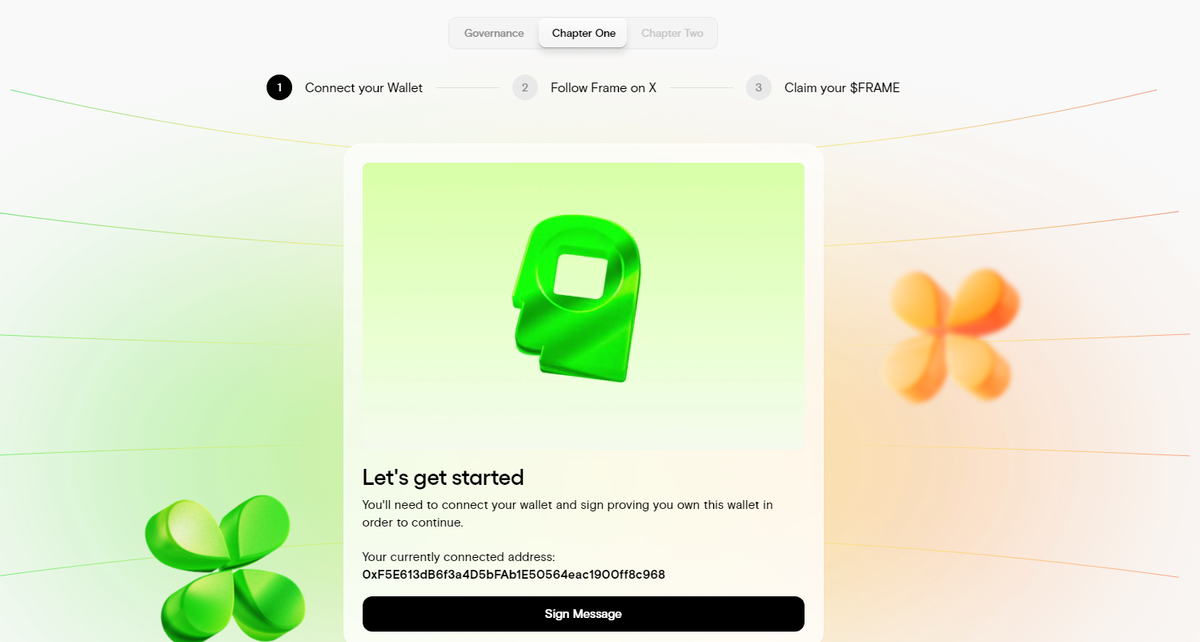Click the progress line between steps 1 and 2

click(x=467, y=88)
